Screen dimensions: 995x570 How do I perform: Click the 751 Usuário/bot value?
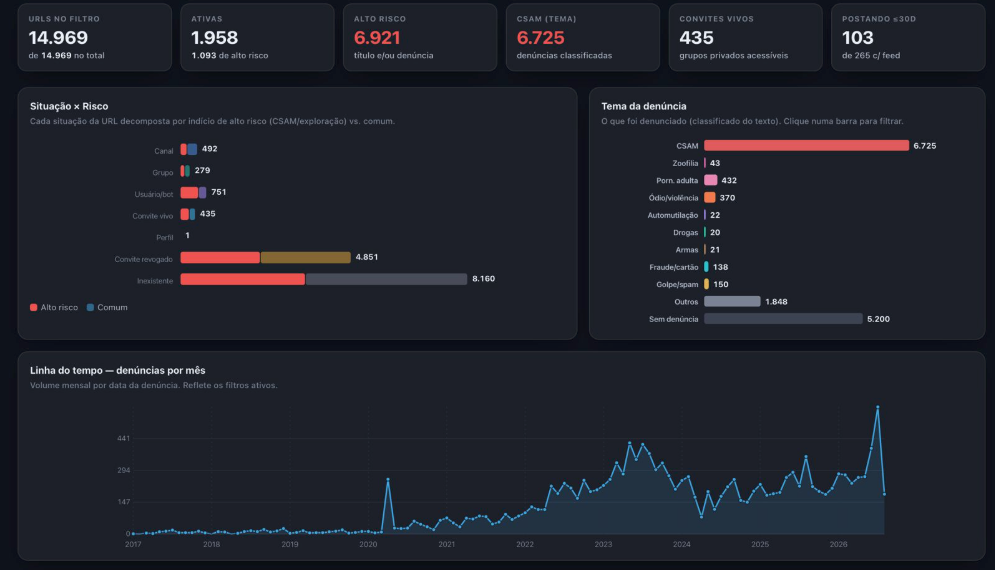click(x=218, y=192)
